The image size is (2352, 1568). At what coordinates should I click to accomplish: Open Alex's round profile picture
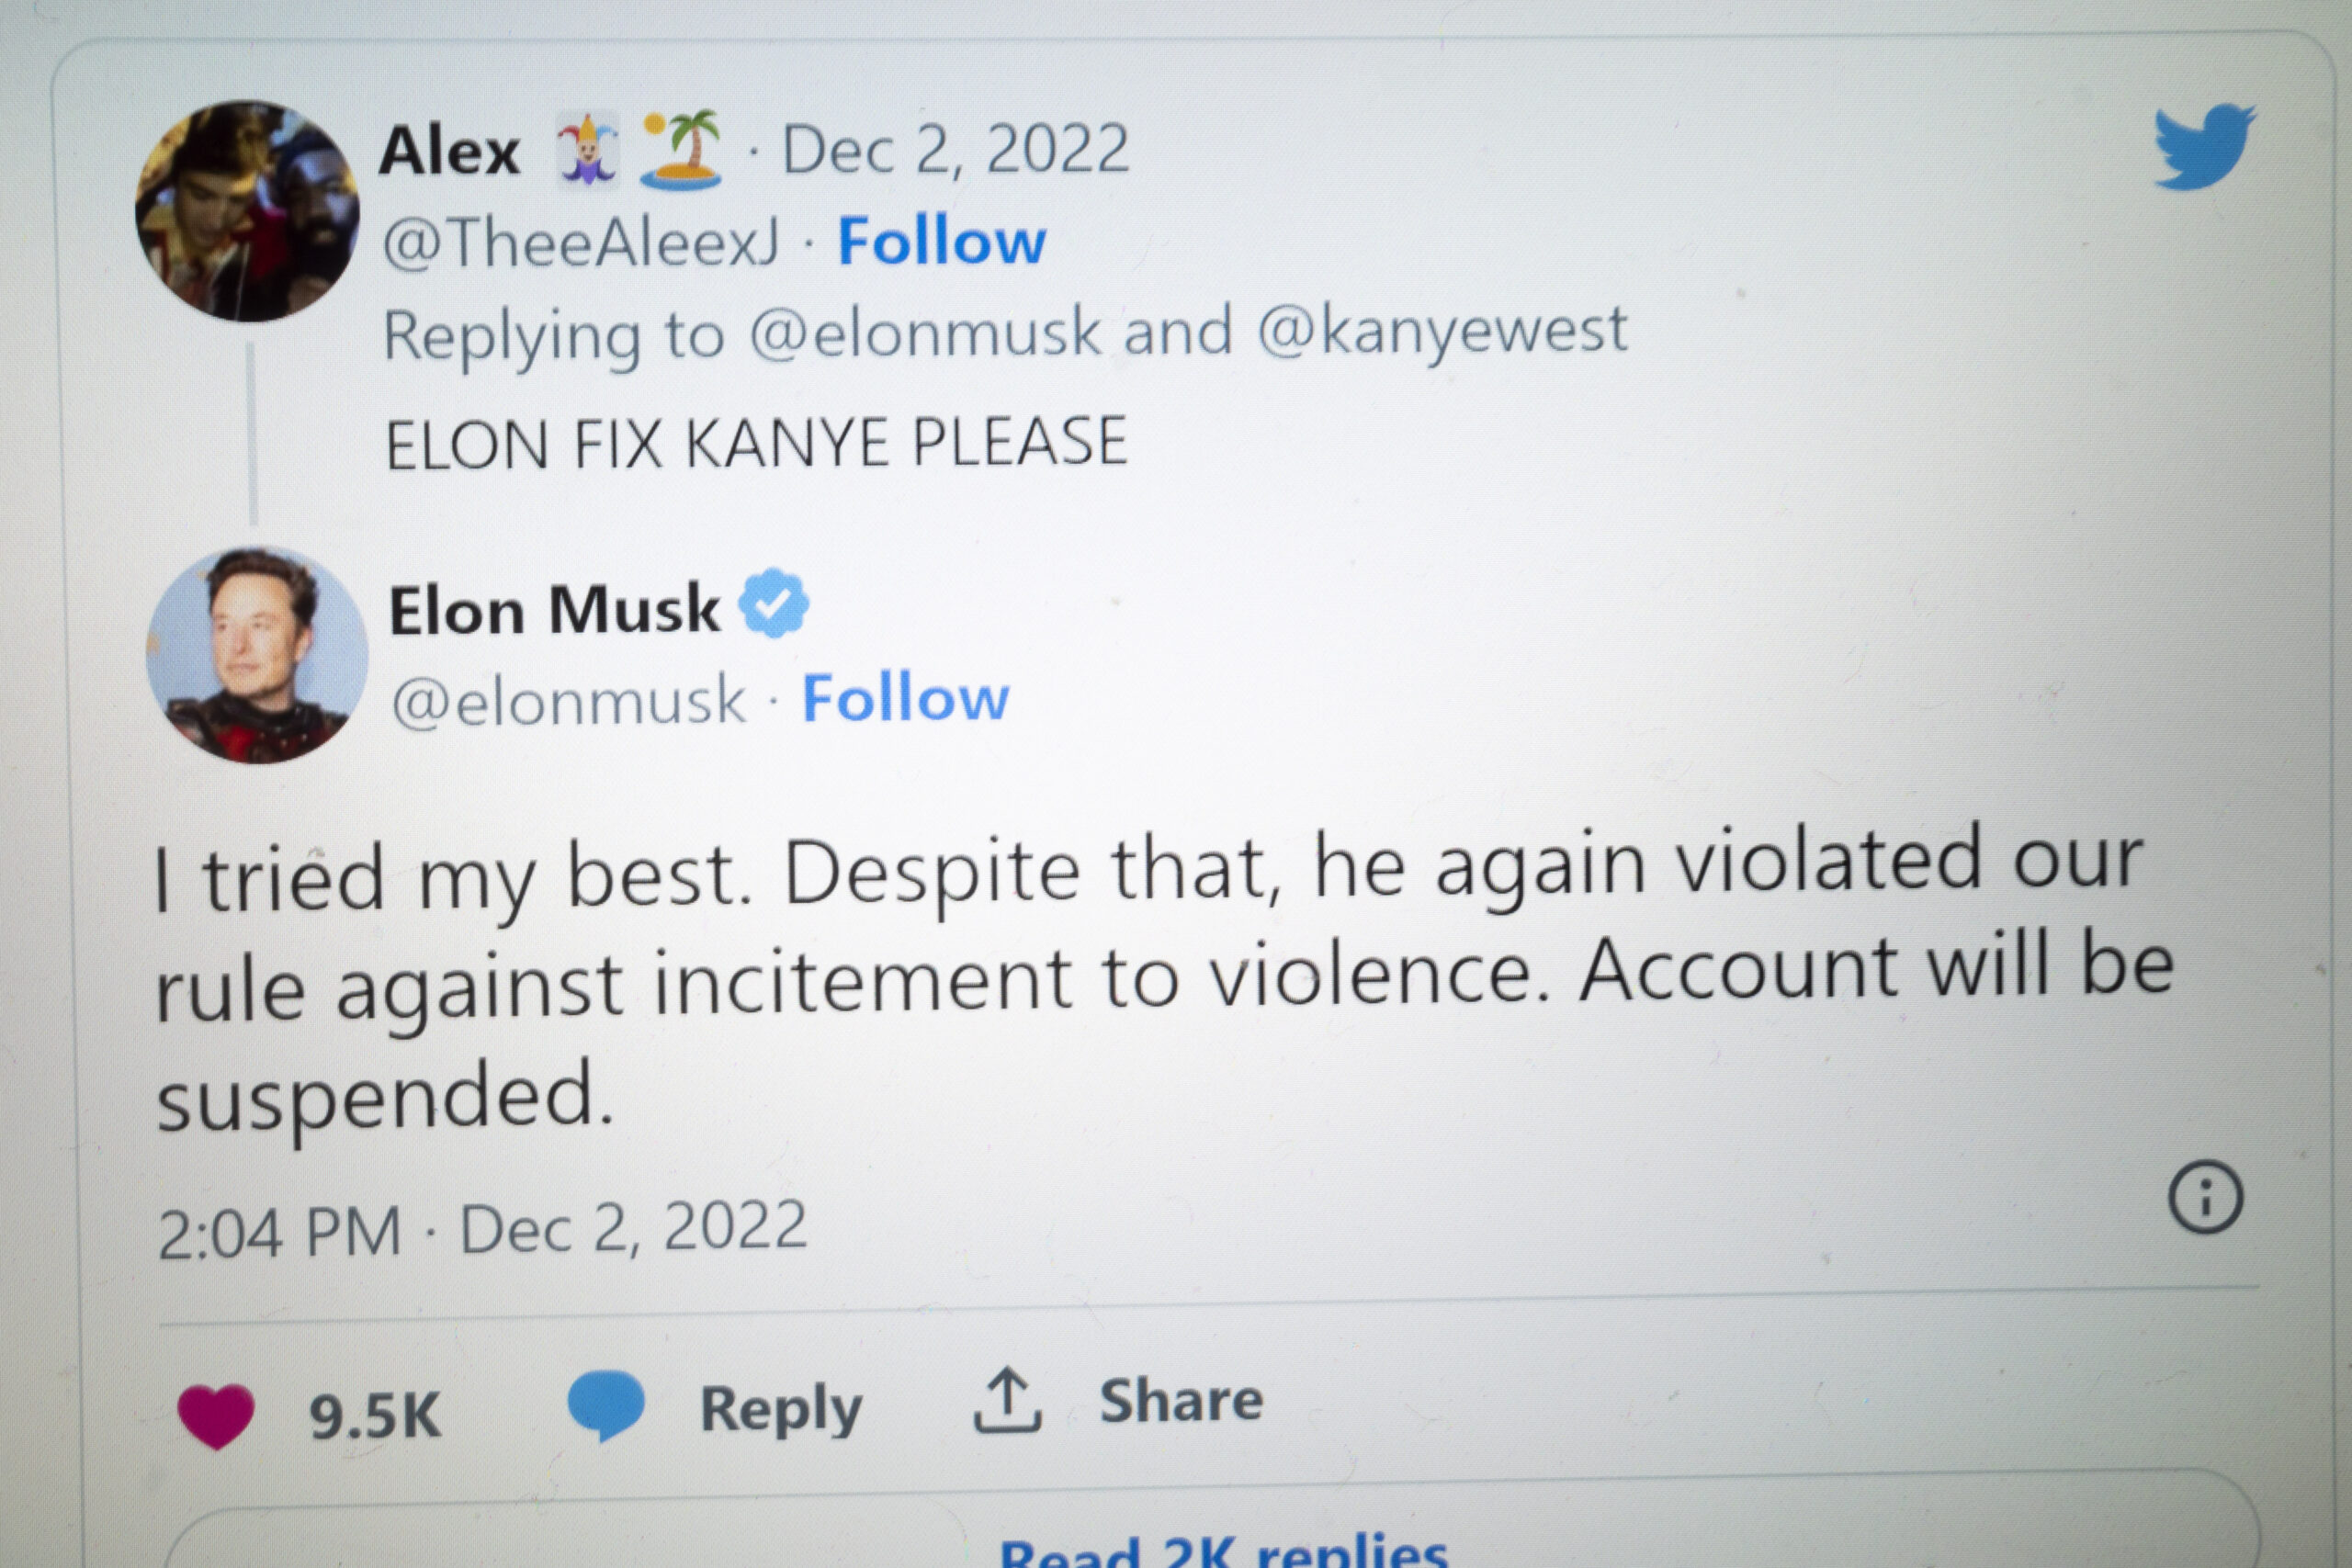(248, 211)
